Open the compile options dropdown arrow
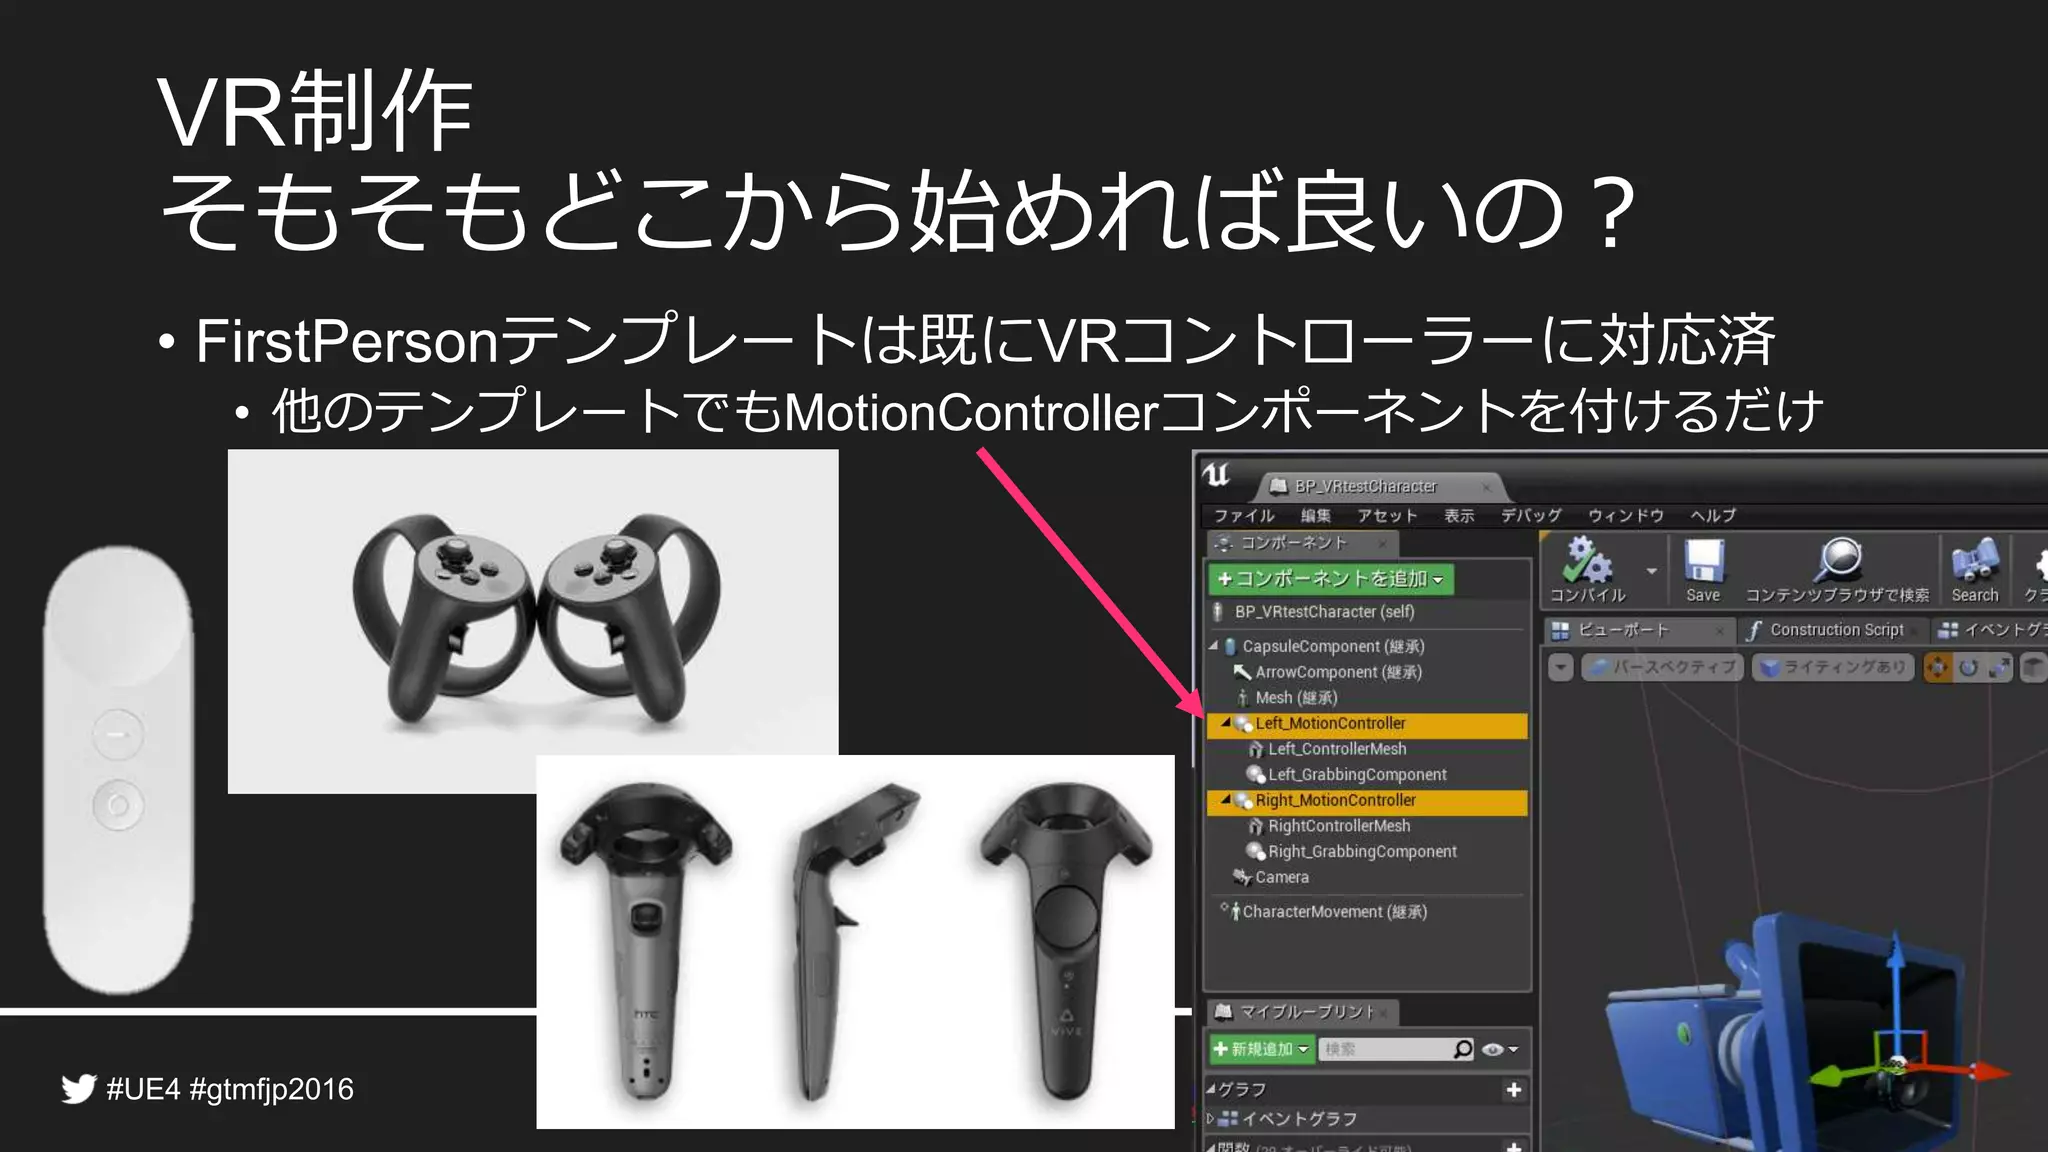This screenshot has width=2048, height=1152. pos(1652,571)
